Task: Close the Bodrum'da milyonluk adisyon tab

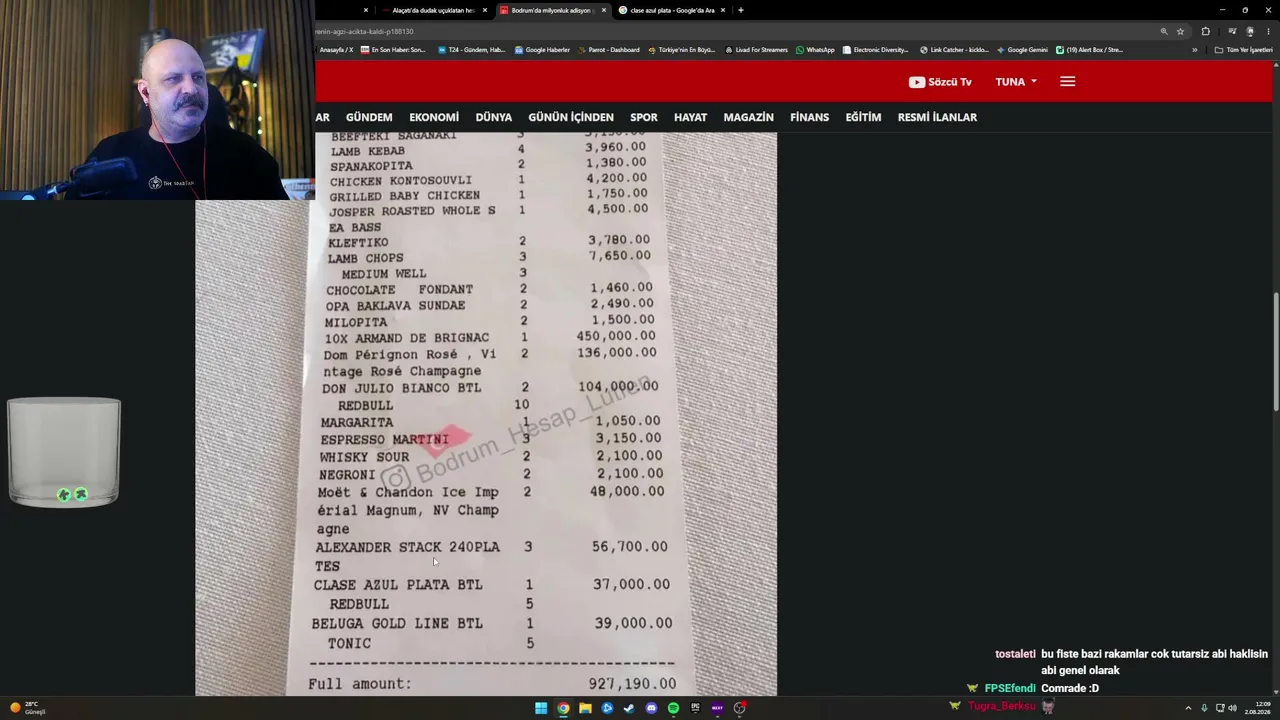Action: pyautogui.click(x=604, y=10)
